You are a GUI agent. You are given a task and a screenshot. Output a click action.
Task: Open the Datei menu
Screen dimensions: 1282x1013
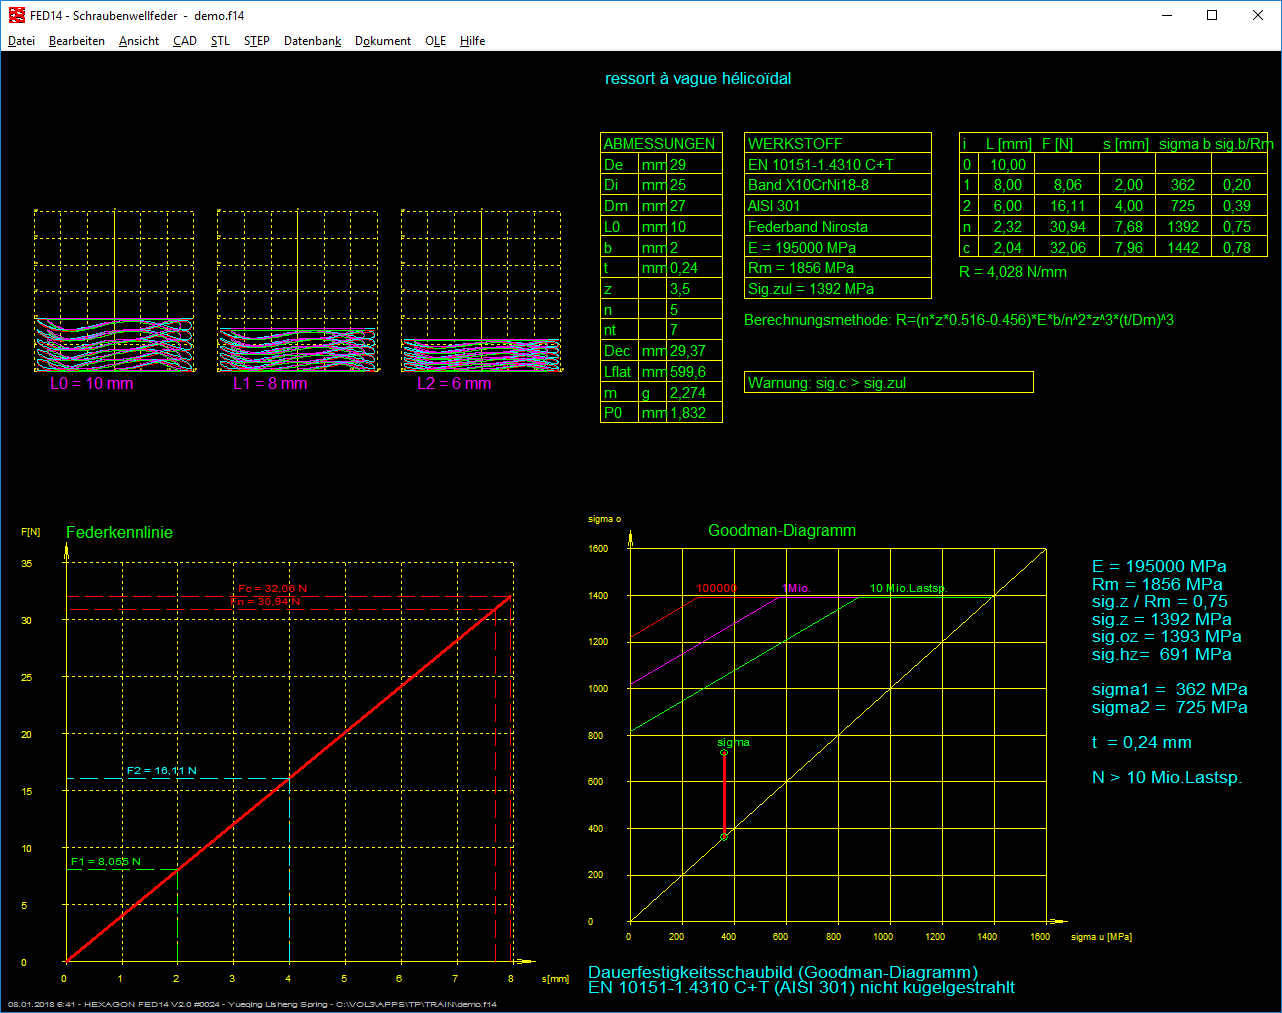coord(21,41)
